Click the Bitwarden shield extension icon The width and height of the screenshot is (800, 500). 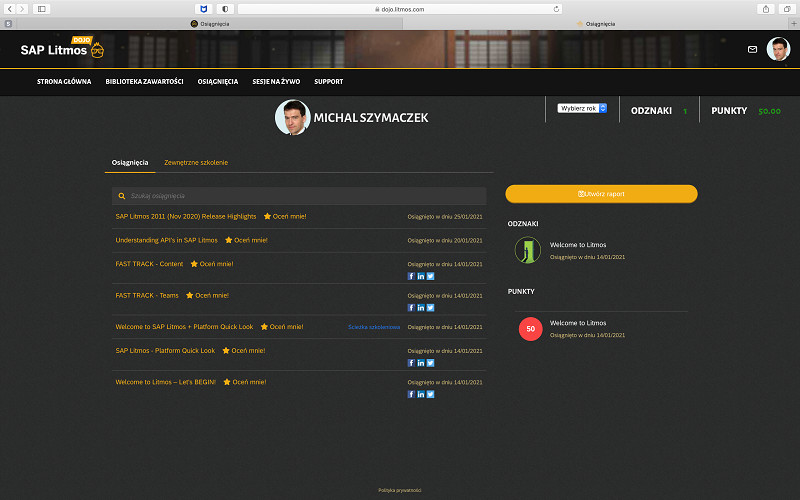pos(204,9)
